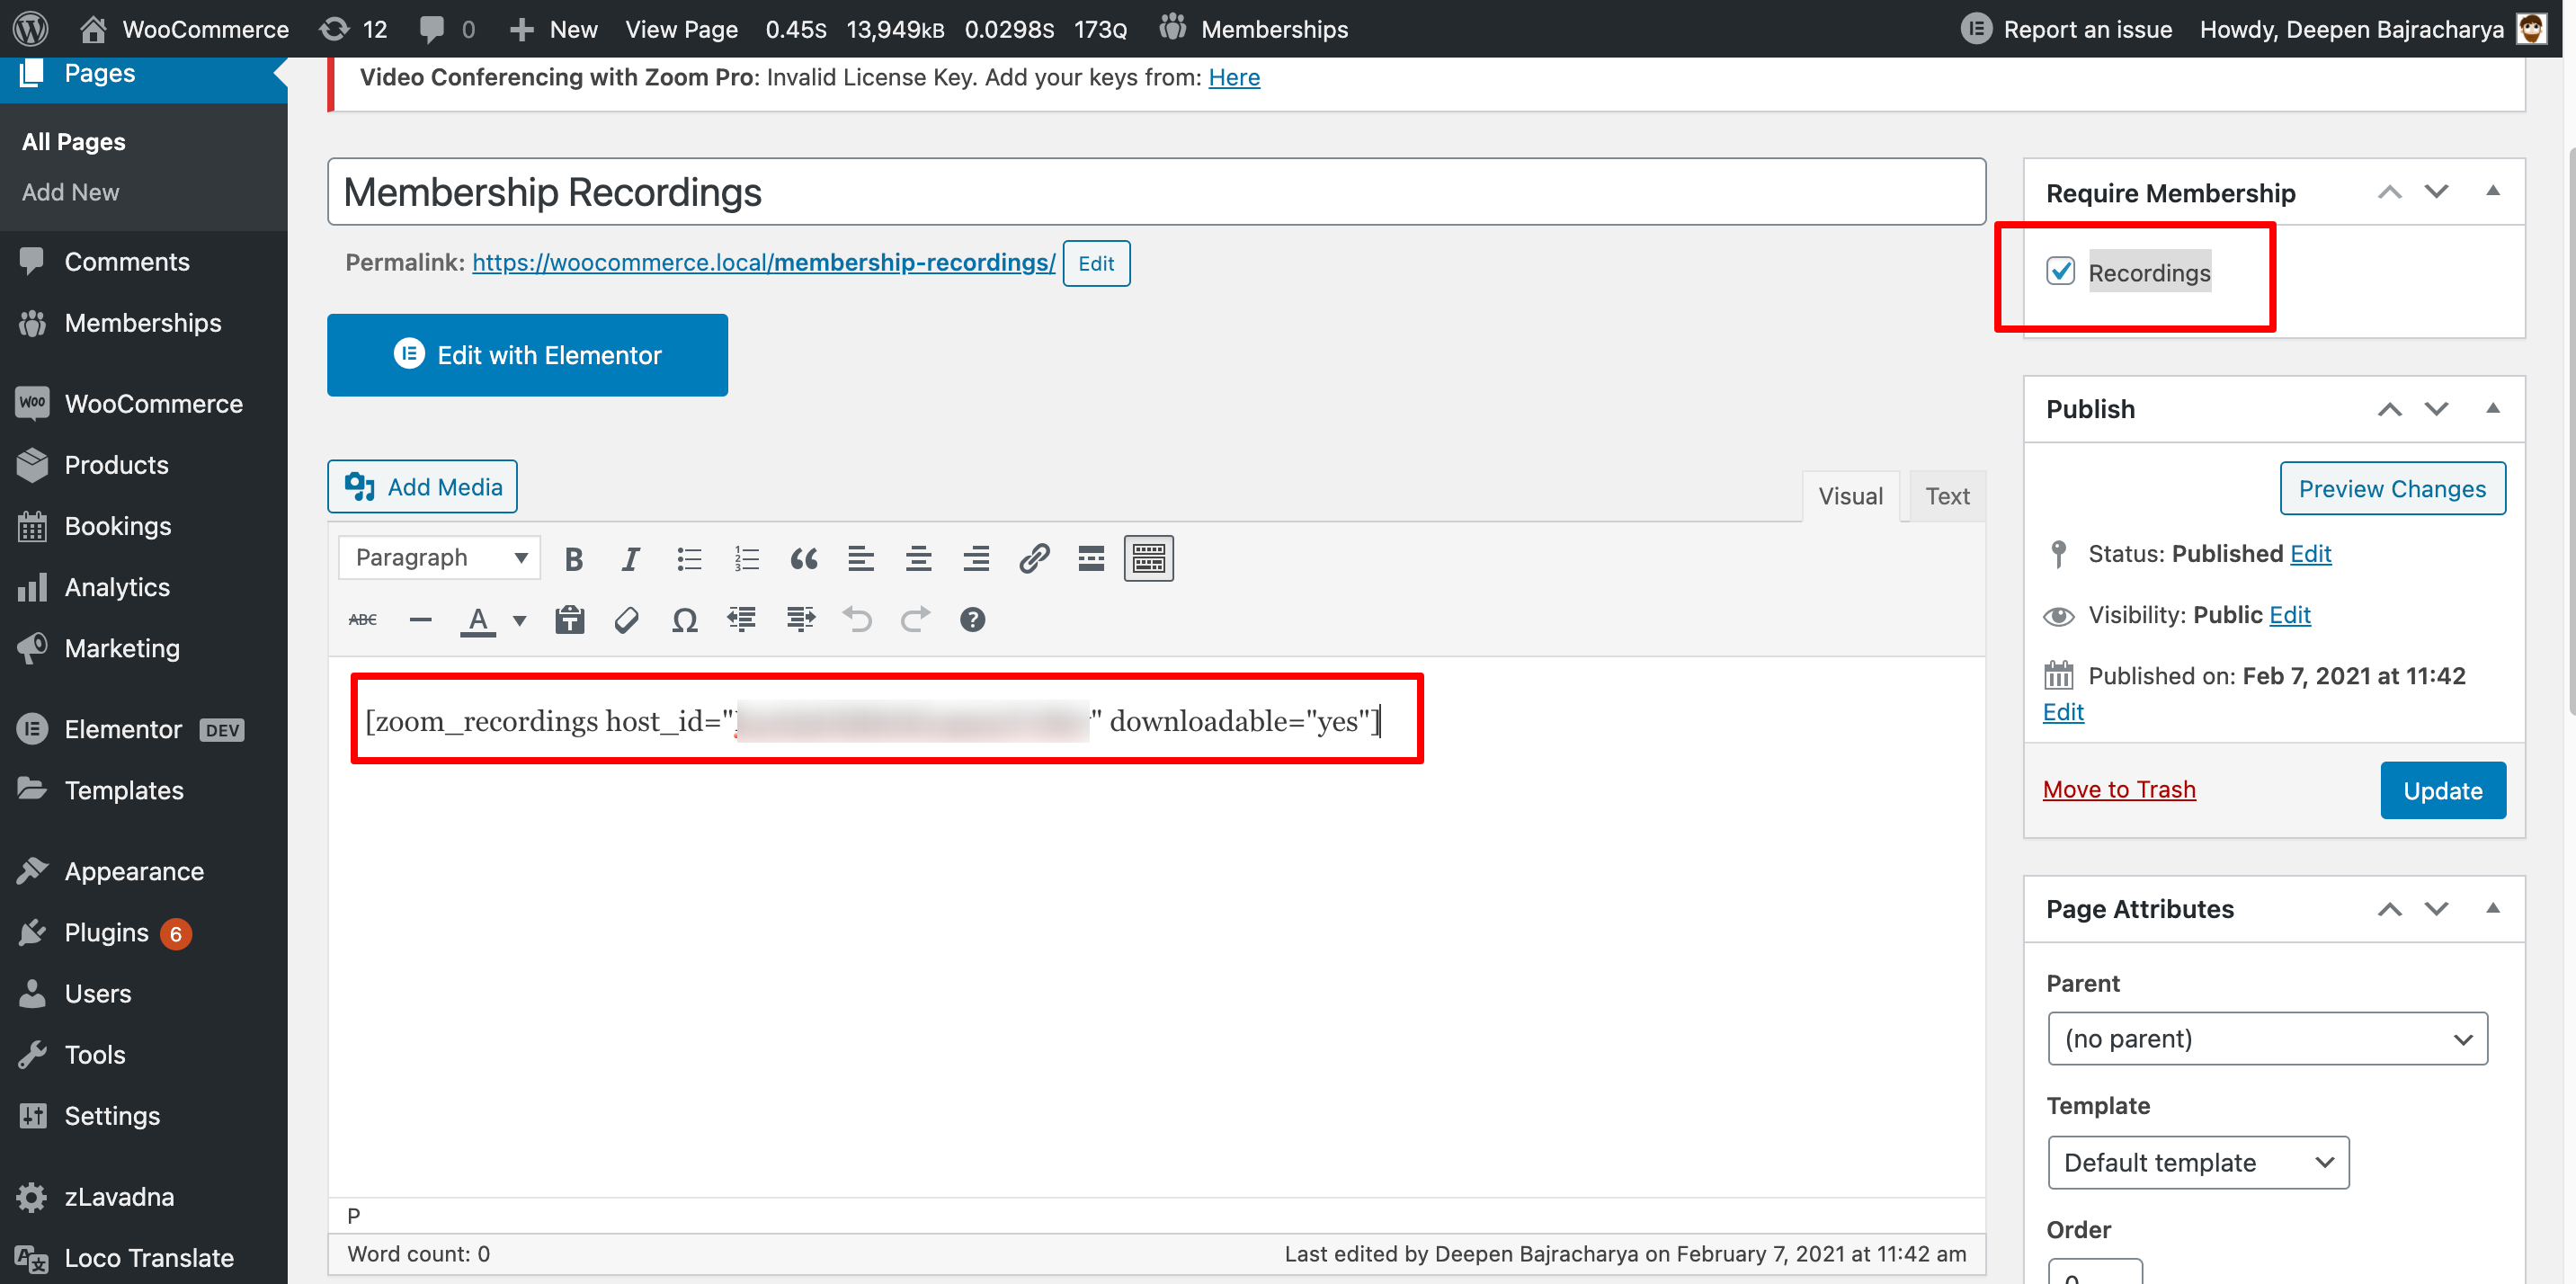The height and width of the screenshot is (1284, 2576).
Task: Click the WordPress logo in admin bar
Action: 31,29
